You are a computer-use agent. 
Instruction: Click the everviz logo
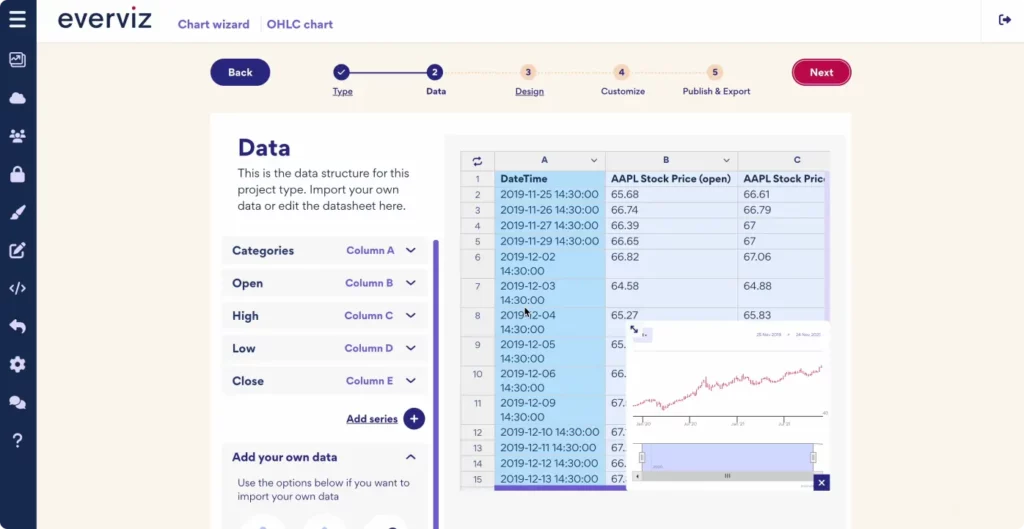[x=104, y=19]
